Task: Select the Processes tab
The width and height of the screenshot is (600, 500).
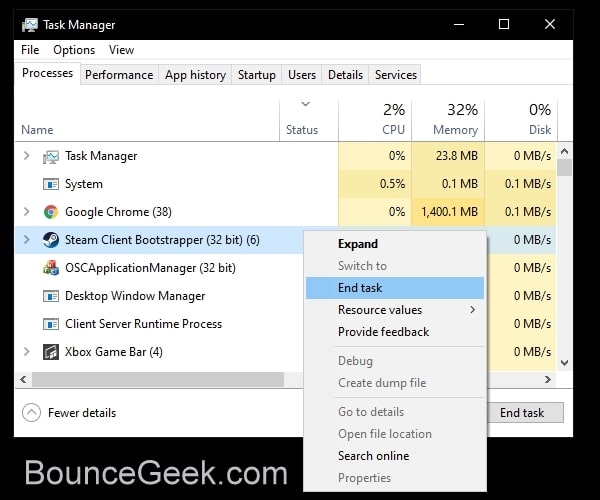Action: coord(47,73)
